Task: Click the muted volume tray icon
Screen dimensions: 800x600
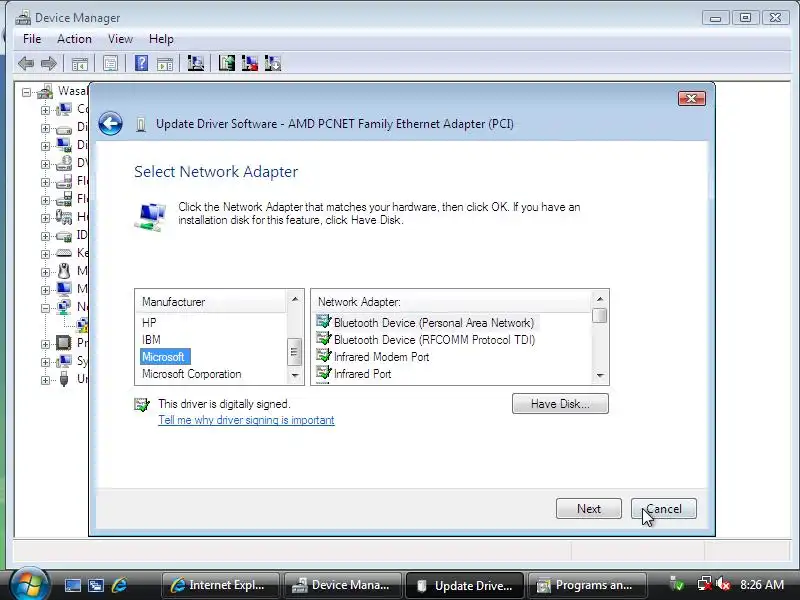Action: pos(723,584)
